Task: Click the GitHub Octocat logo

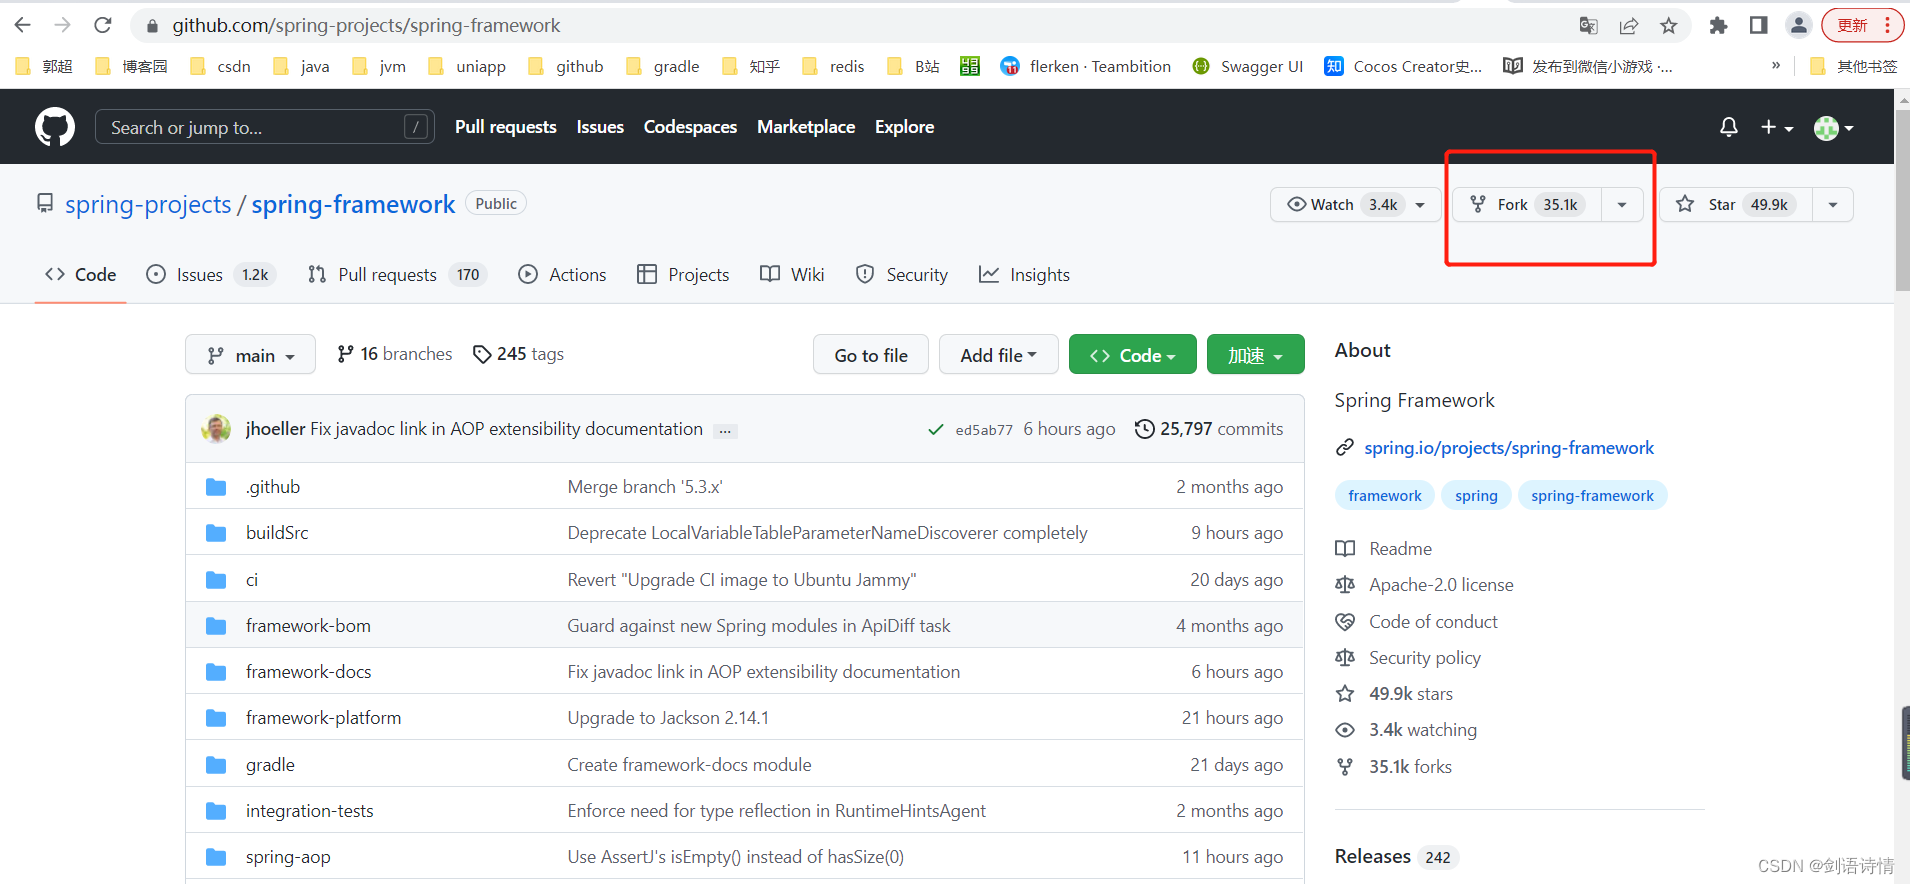Action: (55, 127)
